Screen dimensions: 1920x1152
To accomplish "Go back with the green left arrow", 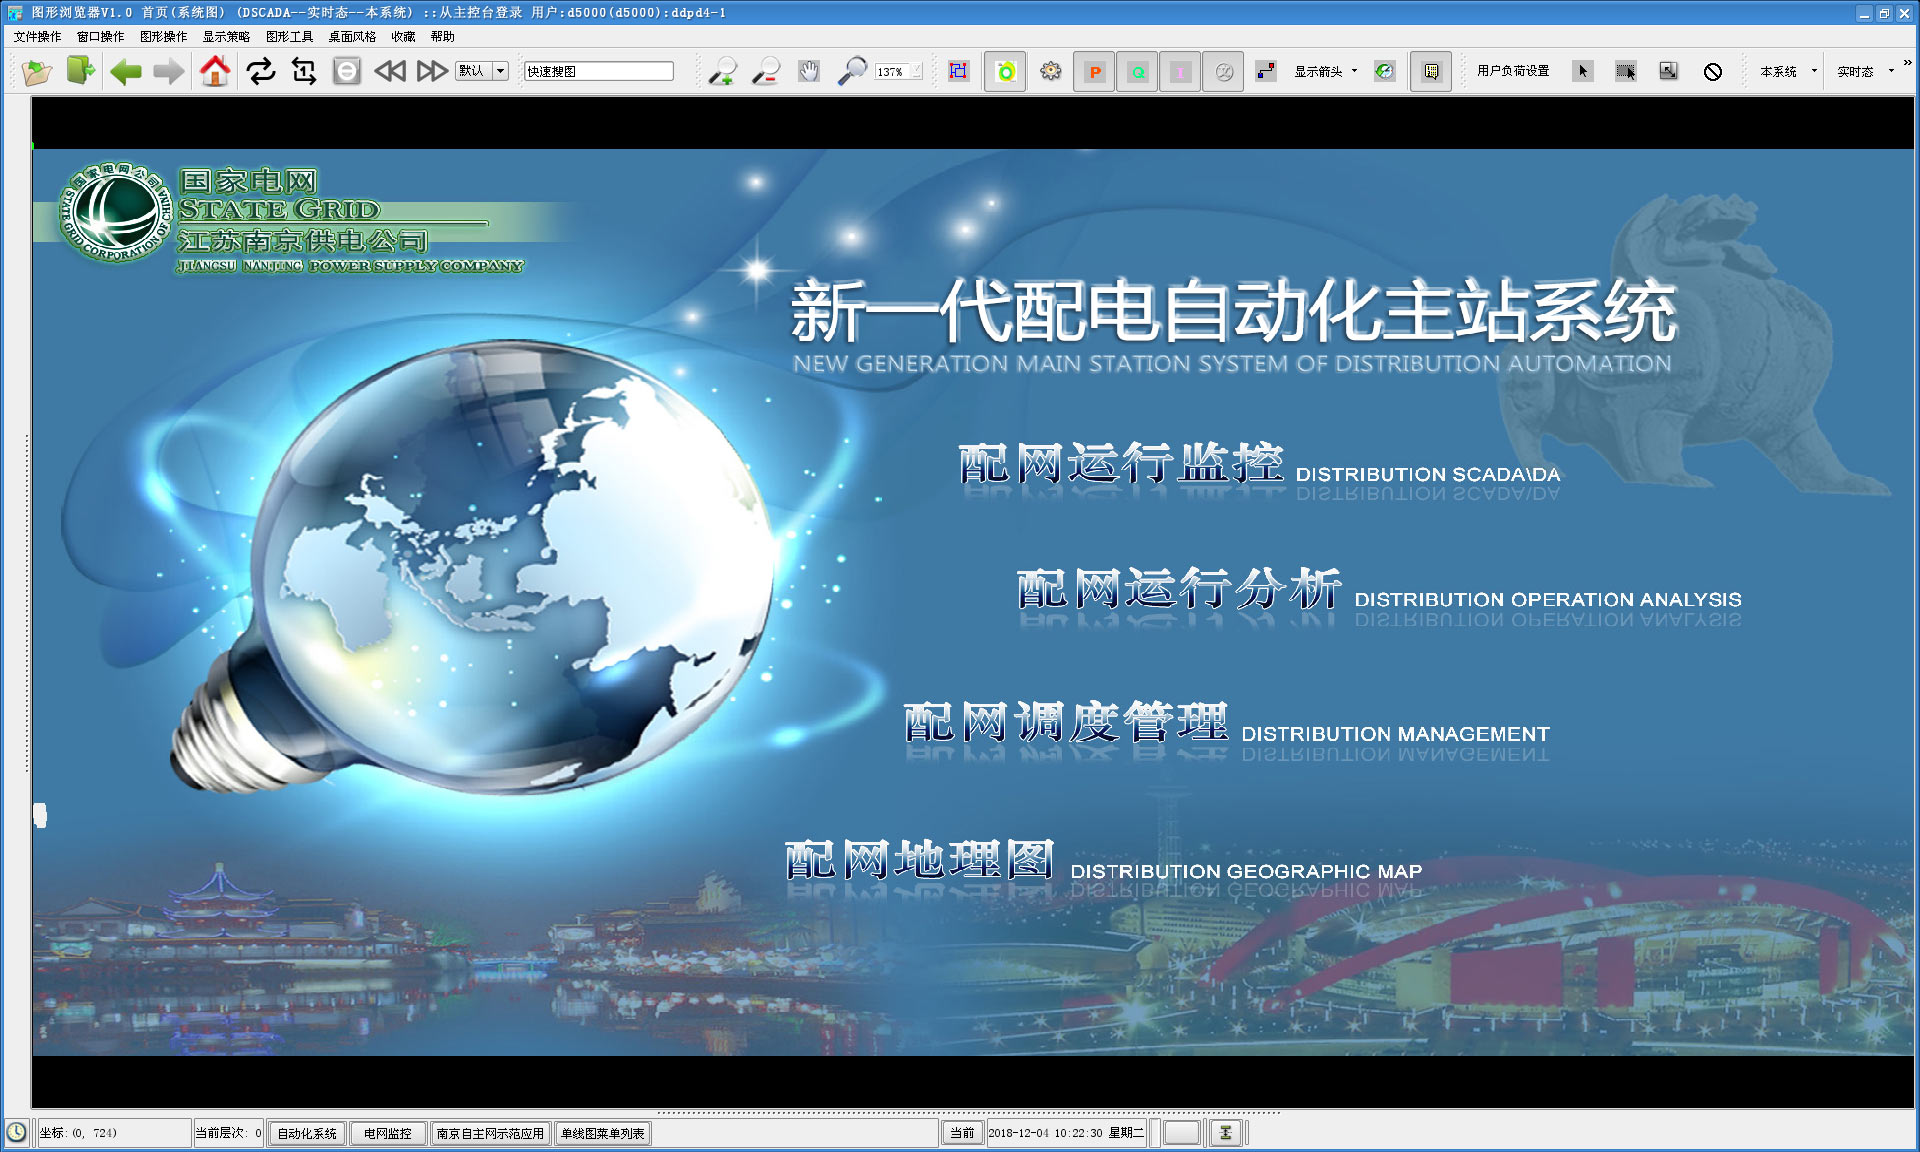I will point(126,72).
